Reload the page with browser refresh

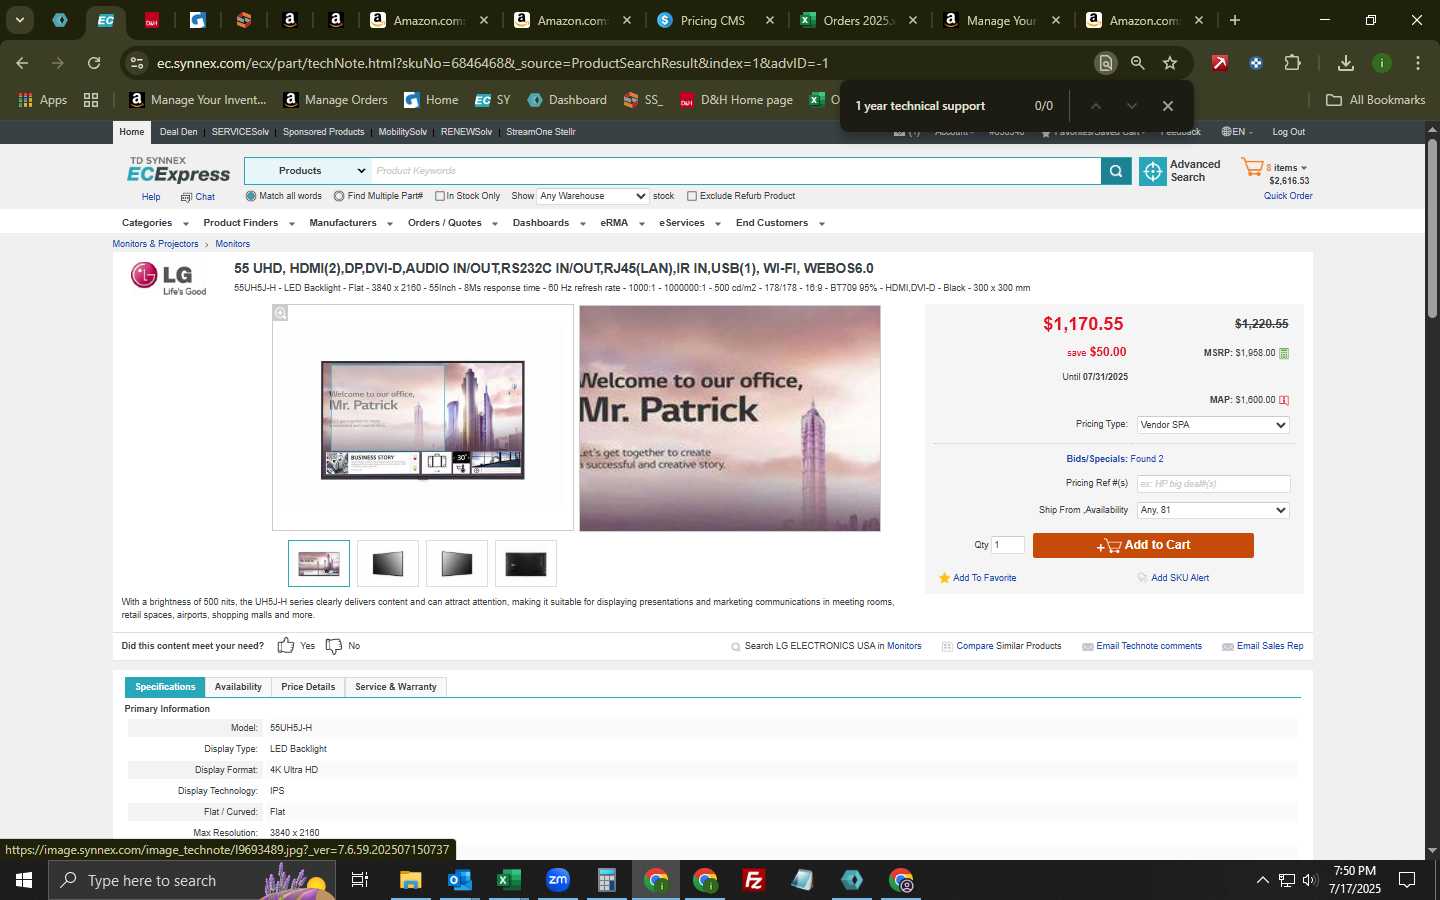[x=94, y=63]
